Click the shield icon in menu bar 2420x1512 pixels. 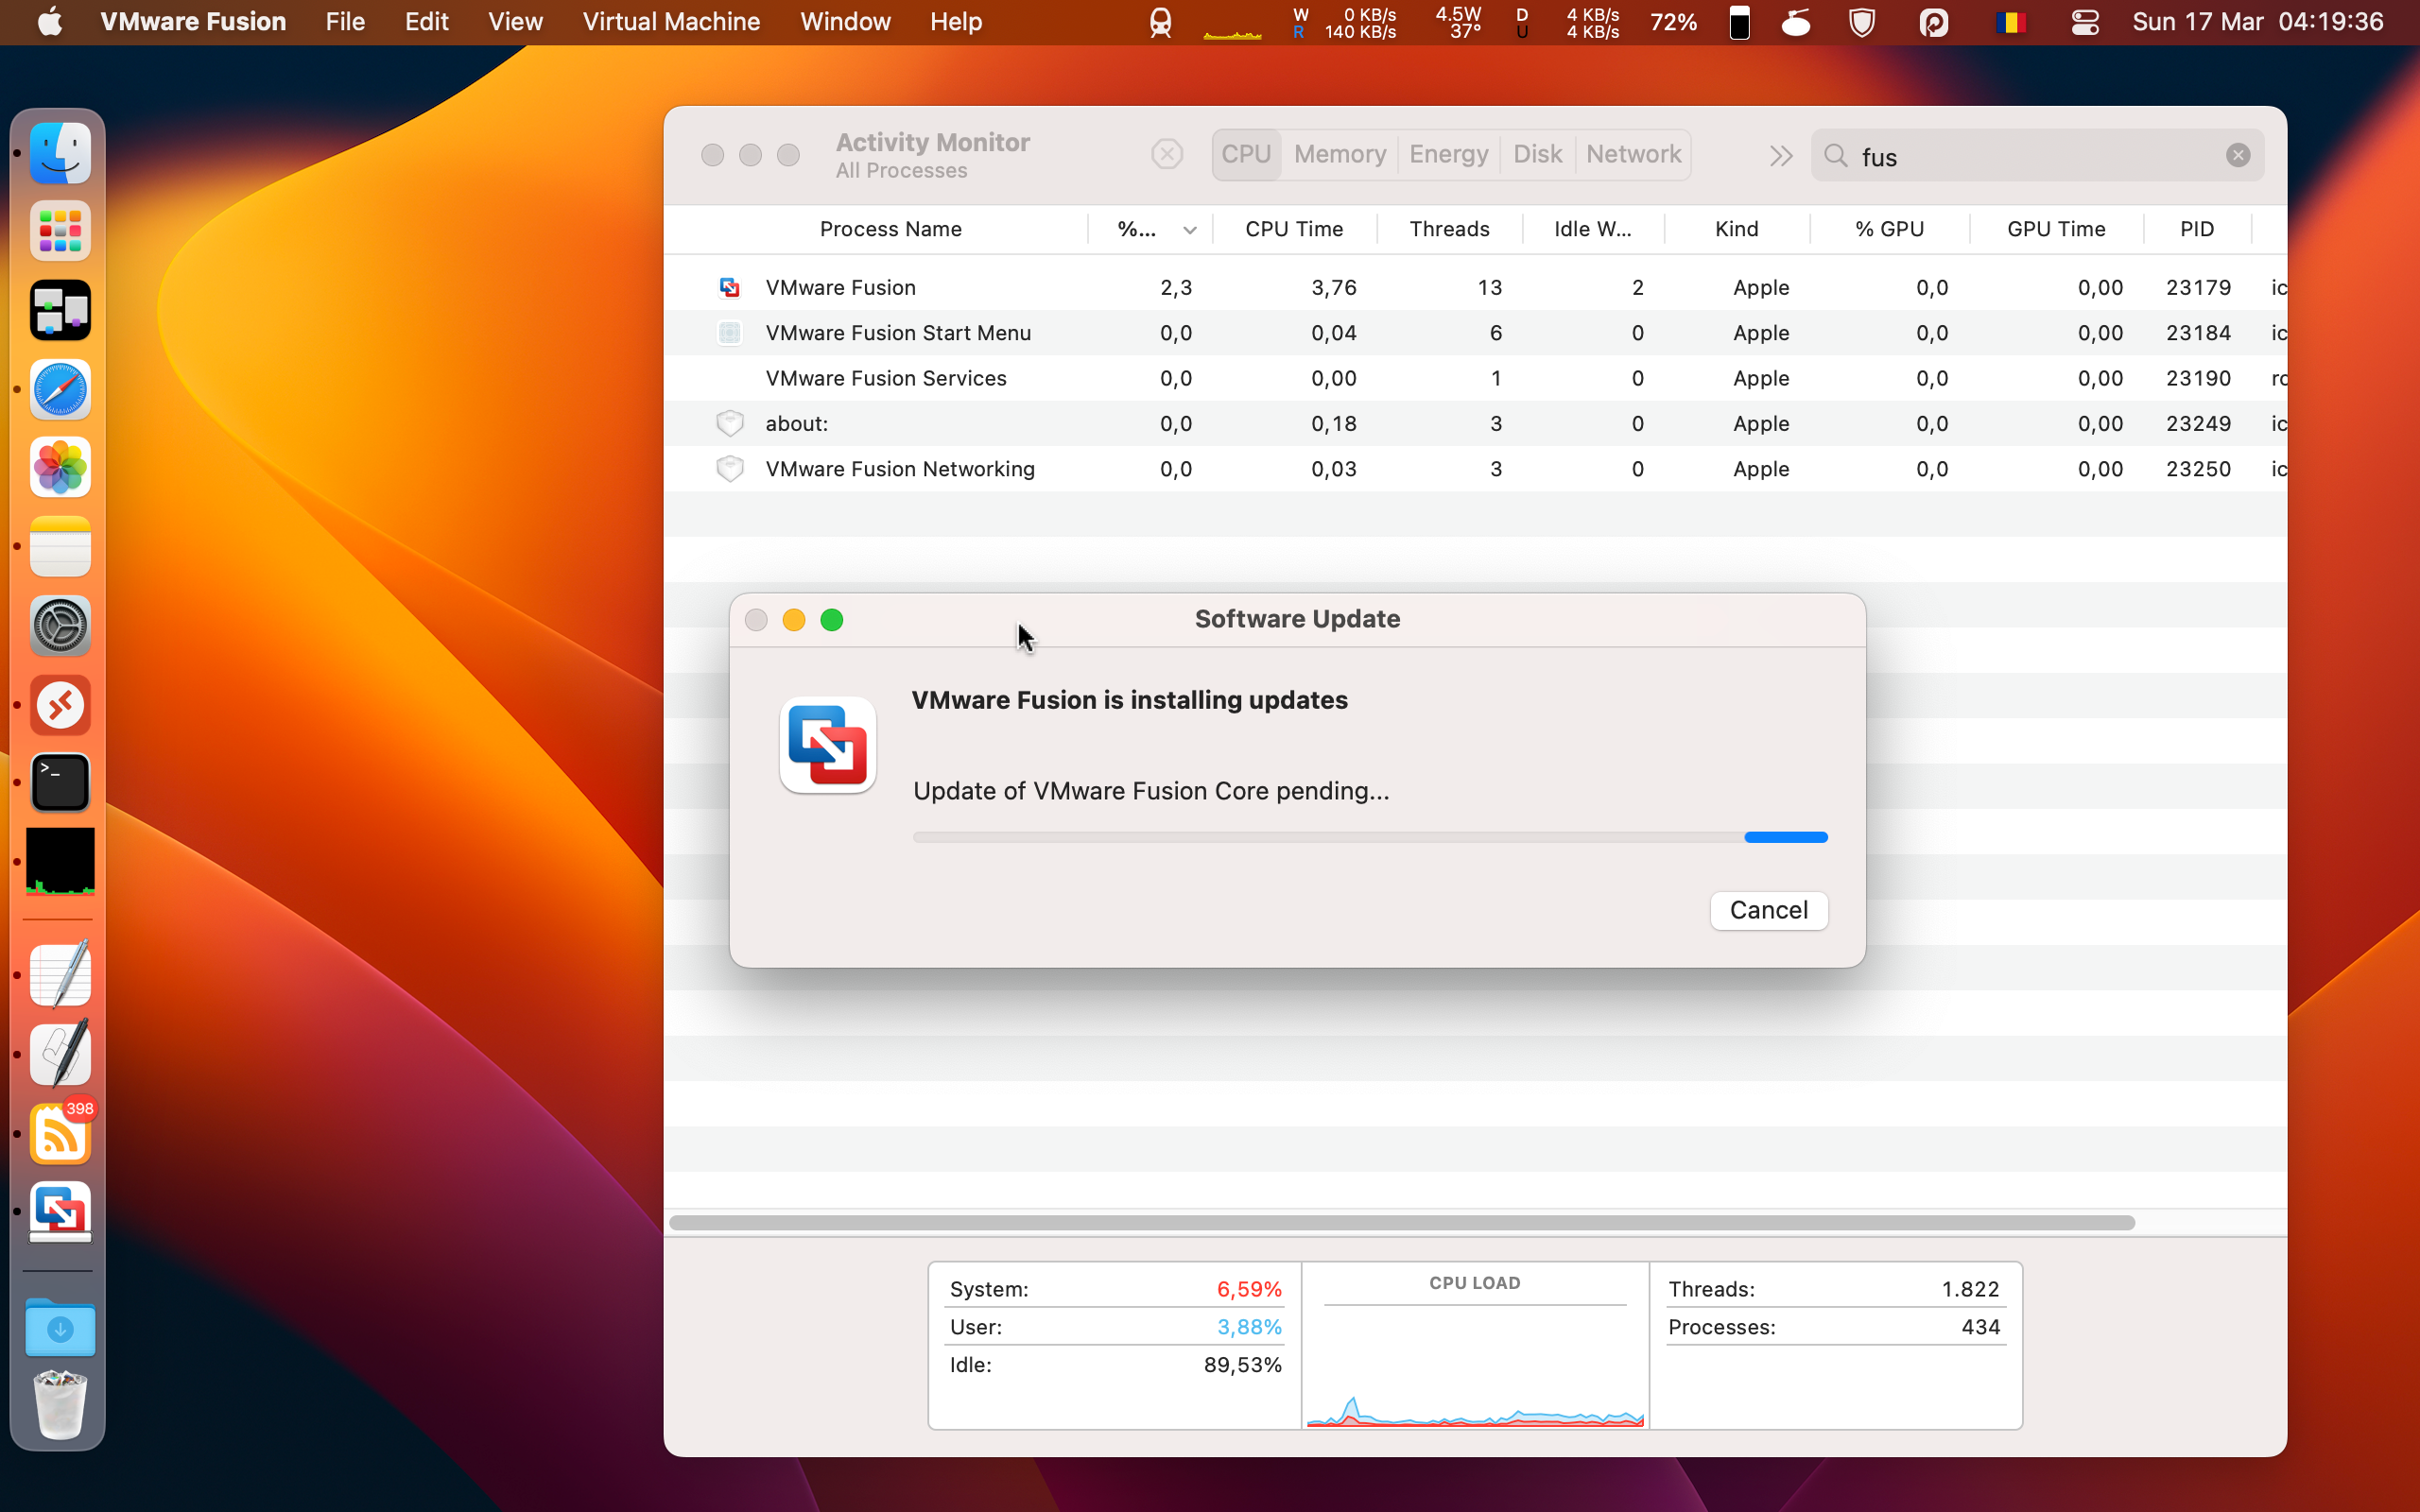tap(1862, 22)
